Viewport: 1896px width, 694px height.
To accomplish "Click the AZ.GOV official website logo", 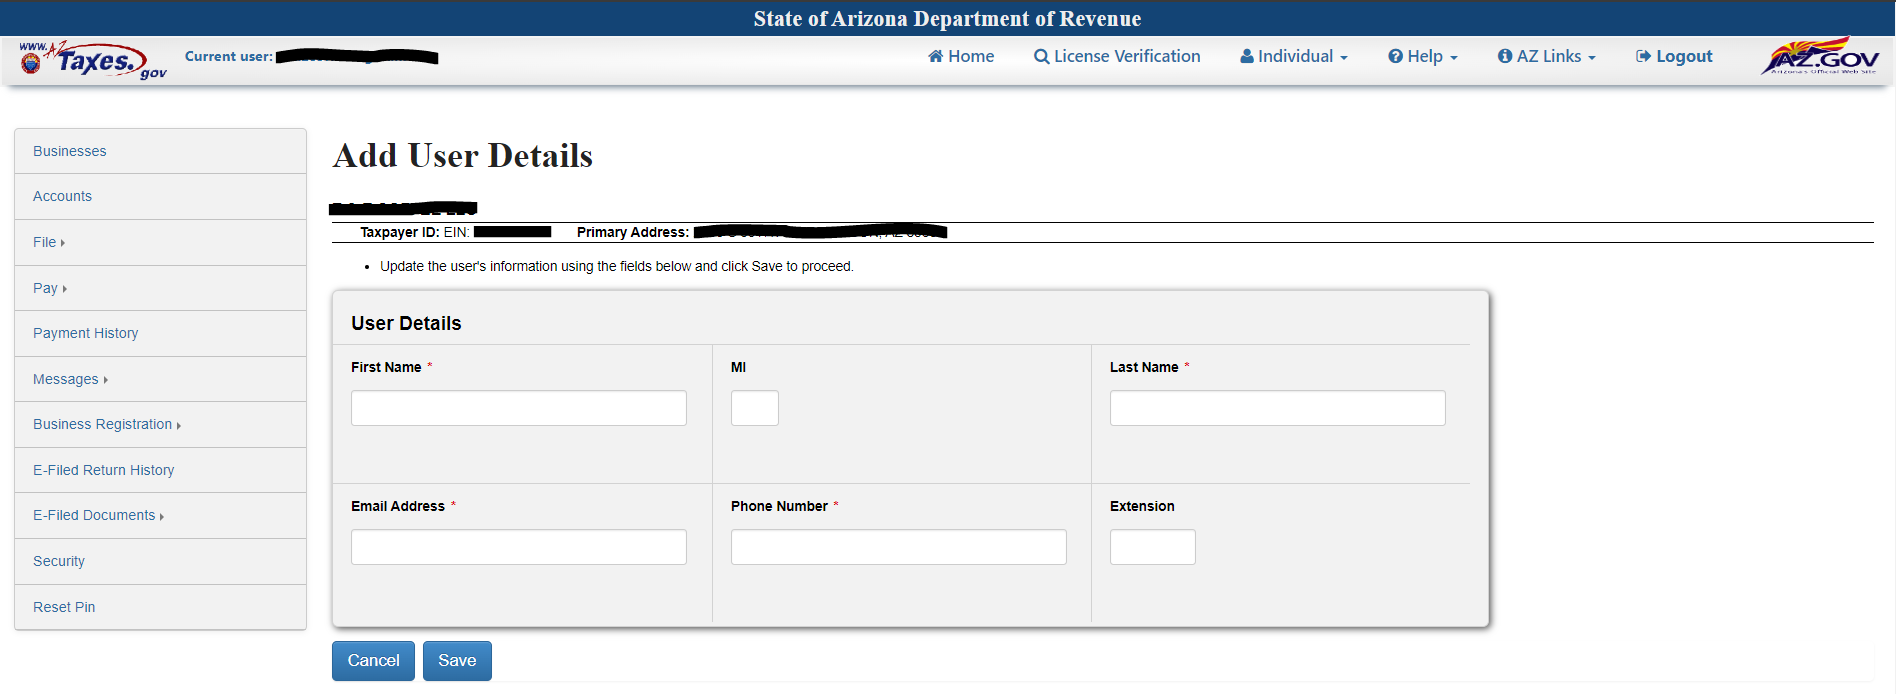I will (x=1820, y=56).
